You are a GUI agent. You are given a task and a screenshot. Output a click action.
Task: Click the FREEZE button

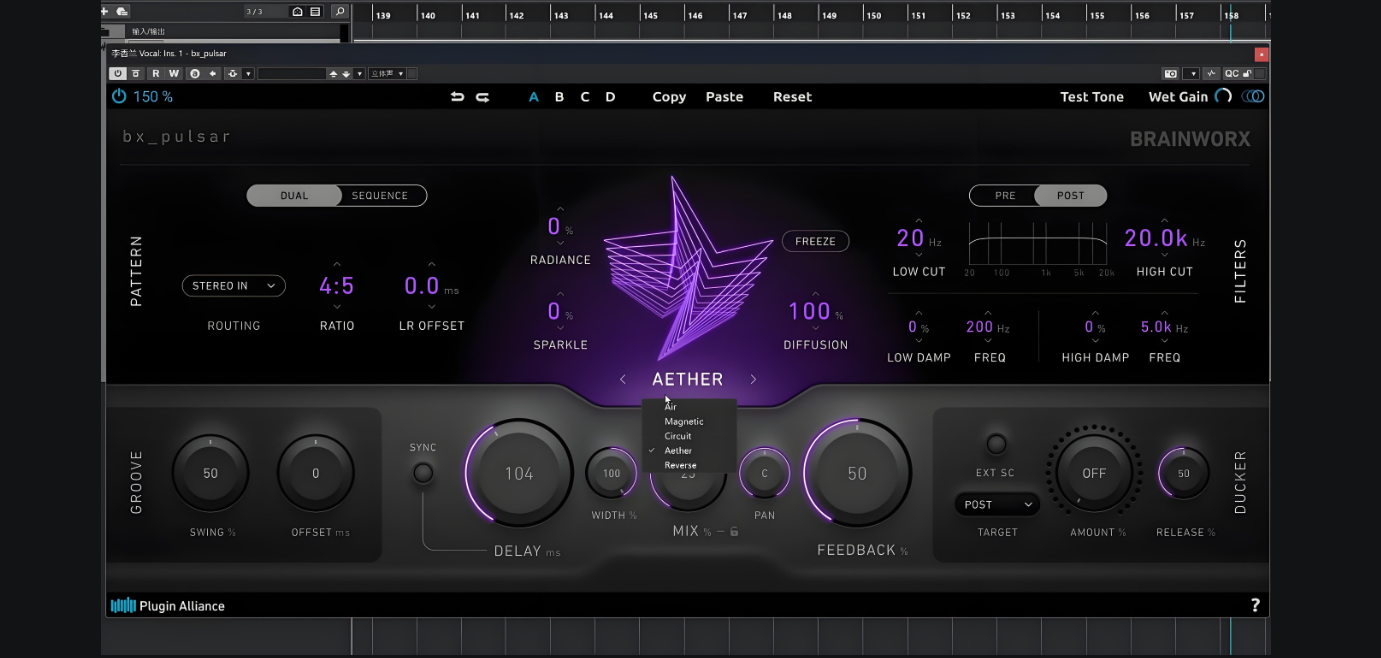pyautogui.click(x=816, y=241)
